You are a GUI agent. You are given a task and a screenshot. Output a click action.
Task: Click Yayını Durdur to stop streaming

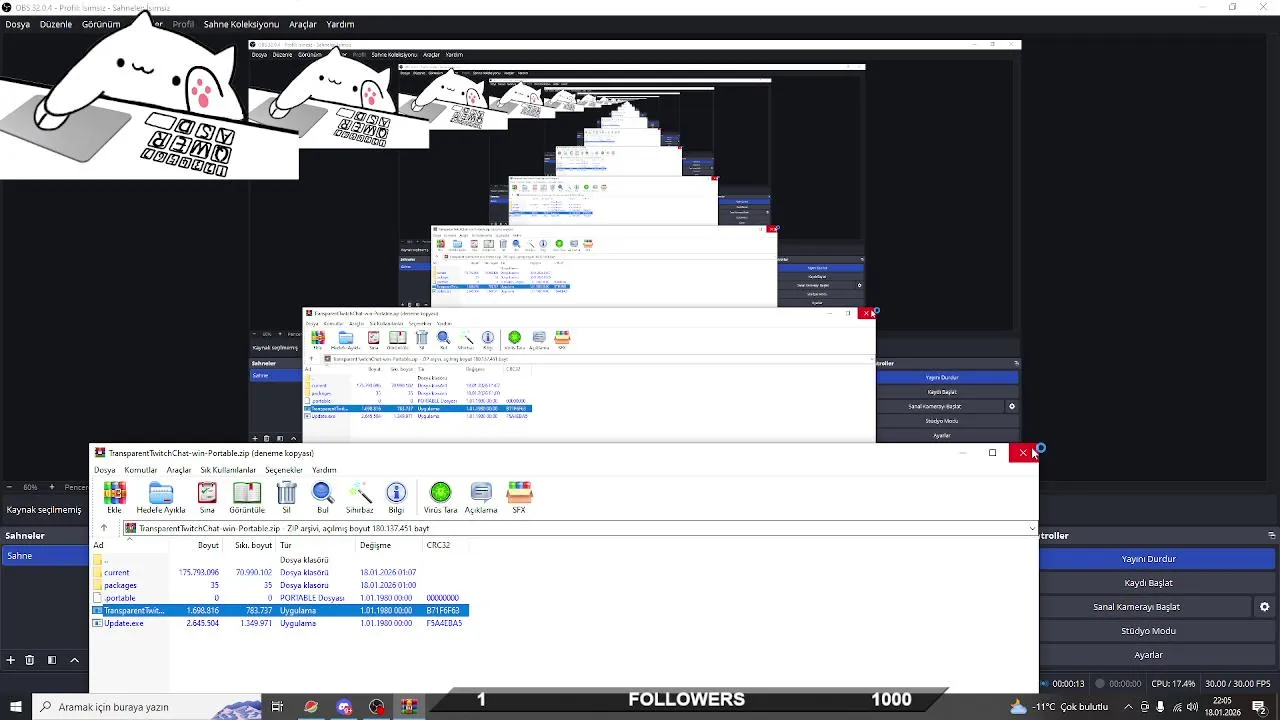pos(1148,559)
